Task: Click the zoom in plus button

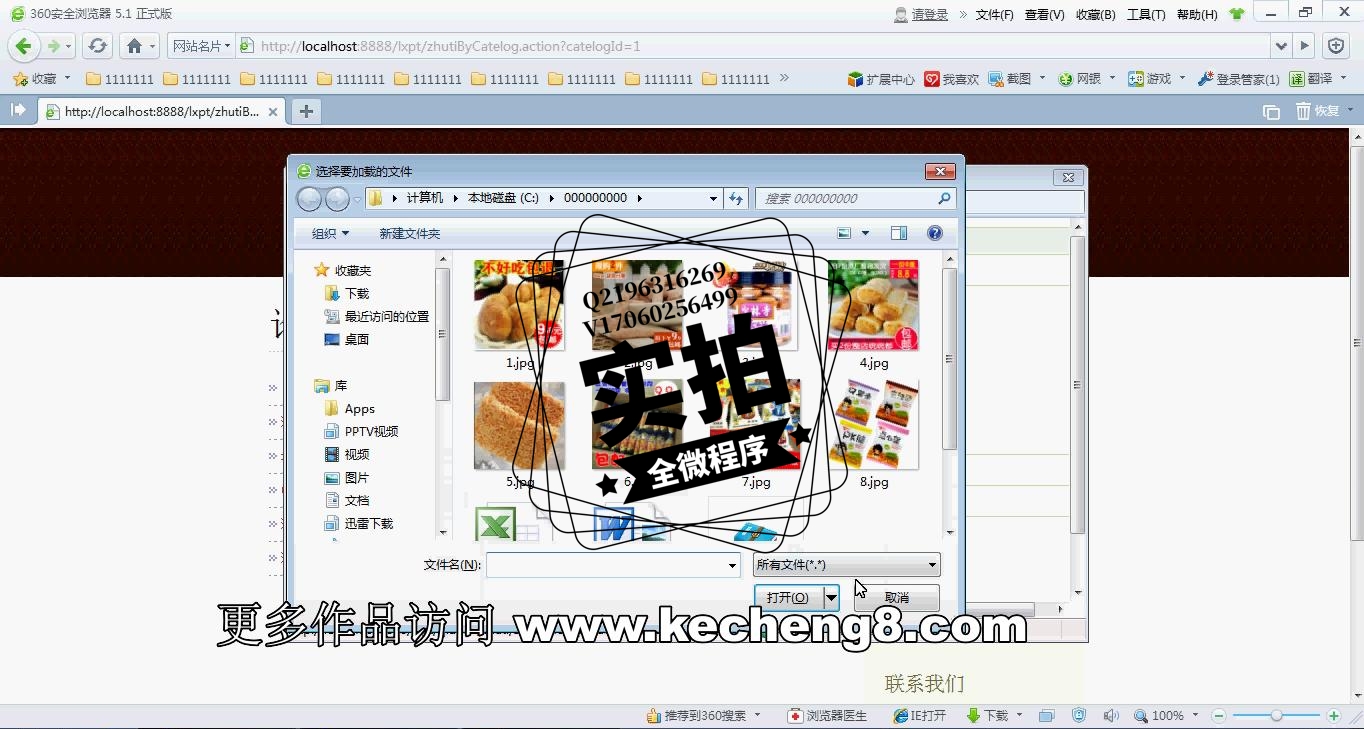Action: point(1333,716)
